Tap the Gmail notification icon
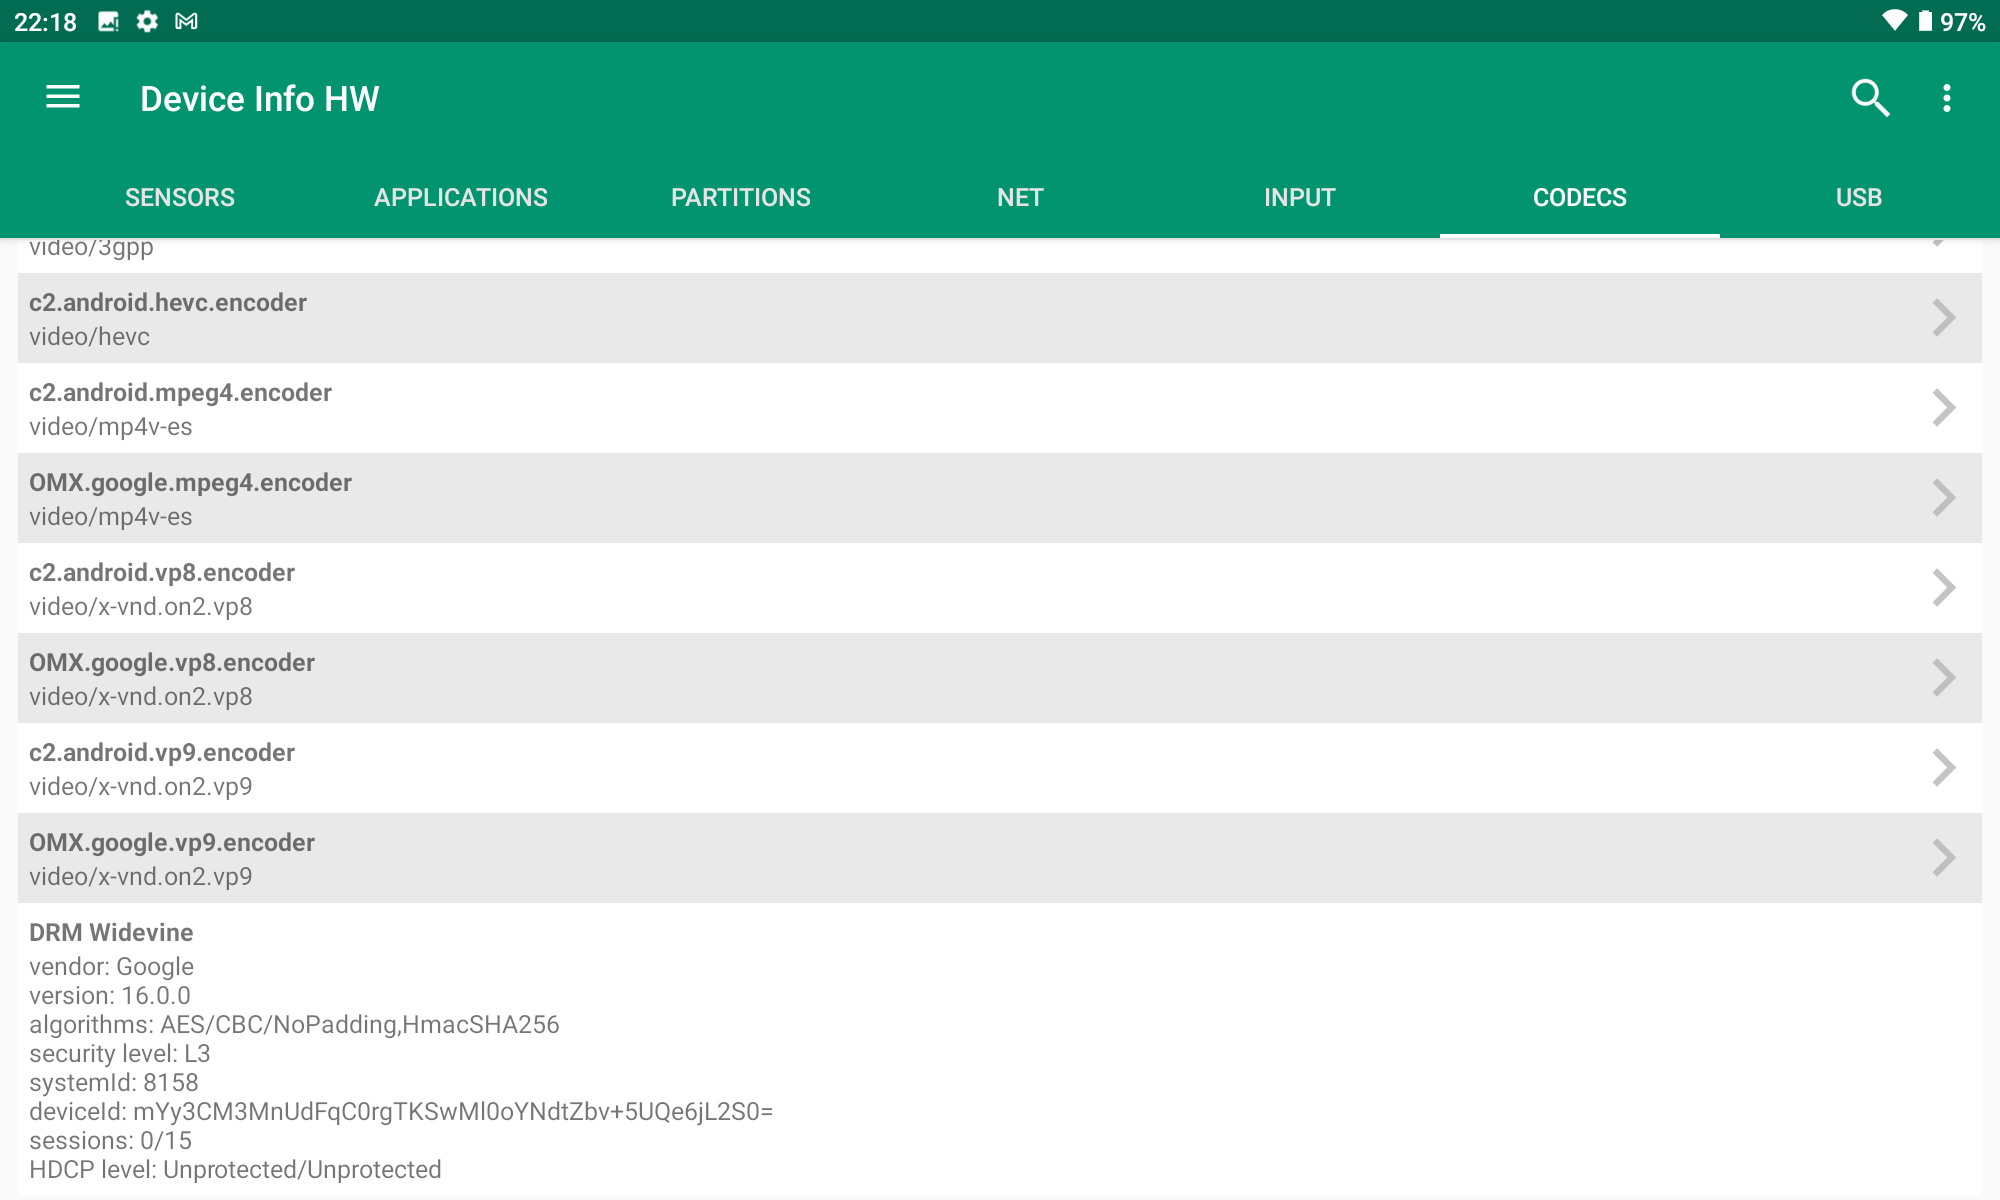The image size is (2000, 1200). tap(186, 21)
